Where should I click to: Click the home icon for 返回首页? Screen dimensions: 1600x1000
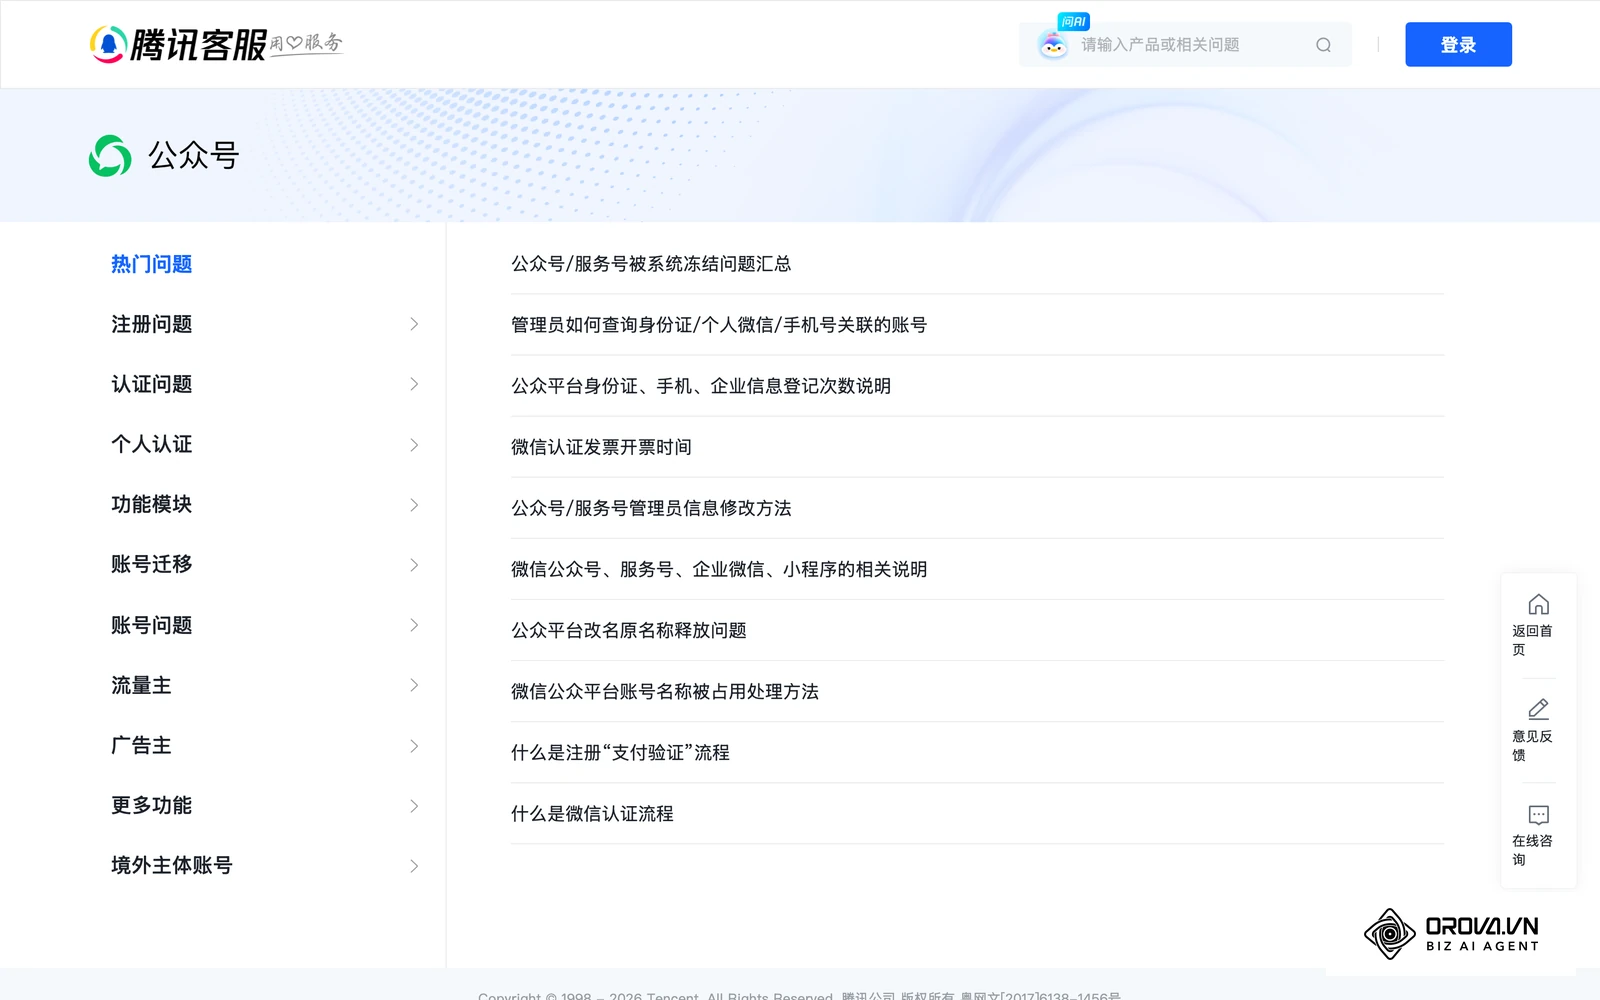coord(1538,604)
